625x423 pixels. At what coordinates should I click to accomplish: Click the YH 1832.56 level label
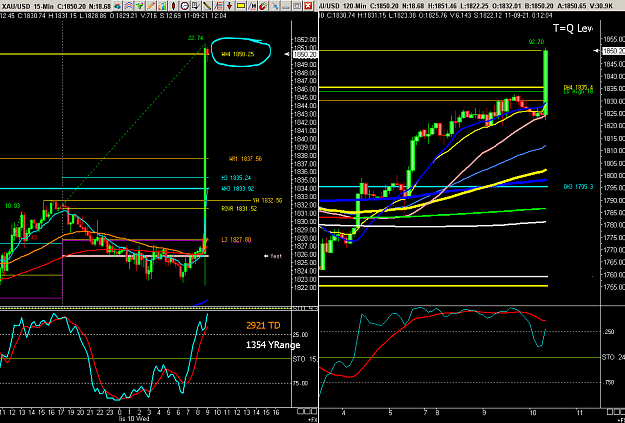pyautogui.click(x=267, y=201)
